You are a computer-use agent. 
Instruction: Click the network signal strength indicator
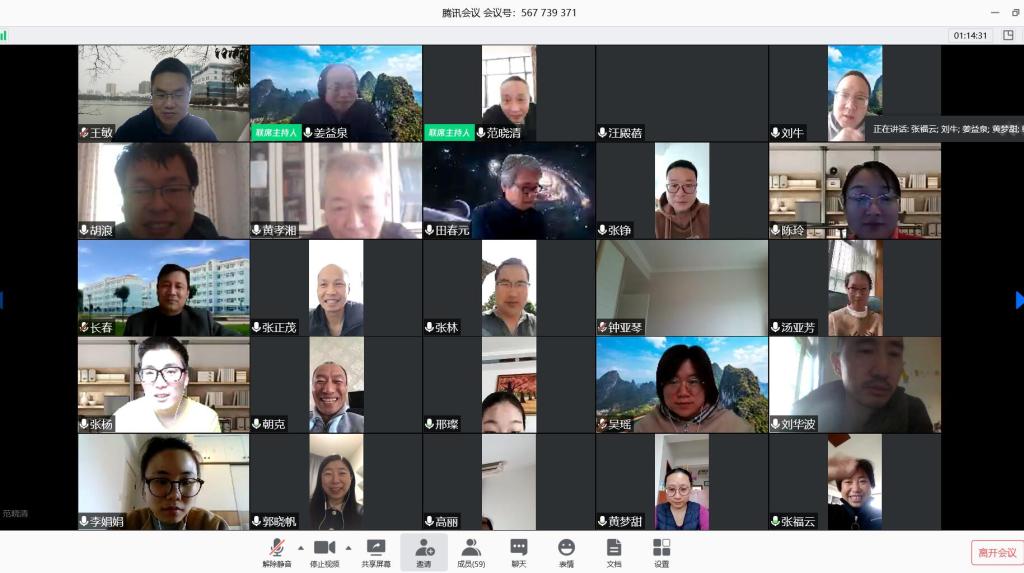[x=4, y=35]
